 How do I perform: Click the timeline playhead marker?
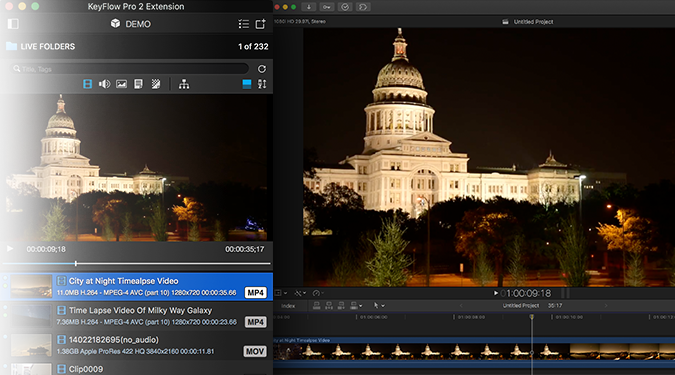pyautogui.click(x=532, y=316)
